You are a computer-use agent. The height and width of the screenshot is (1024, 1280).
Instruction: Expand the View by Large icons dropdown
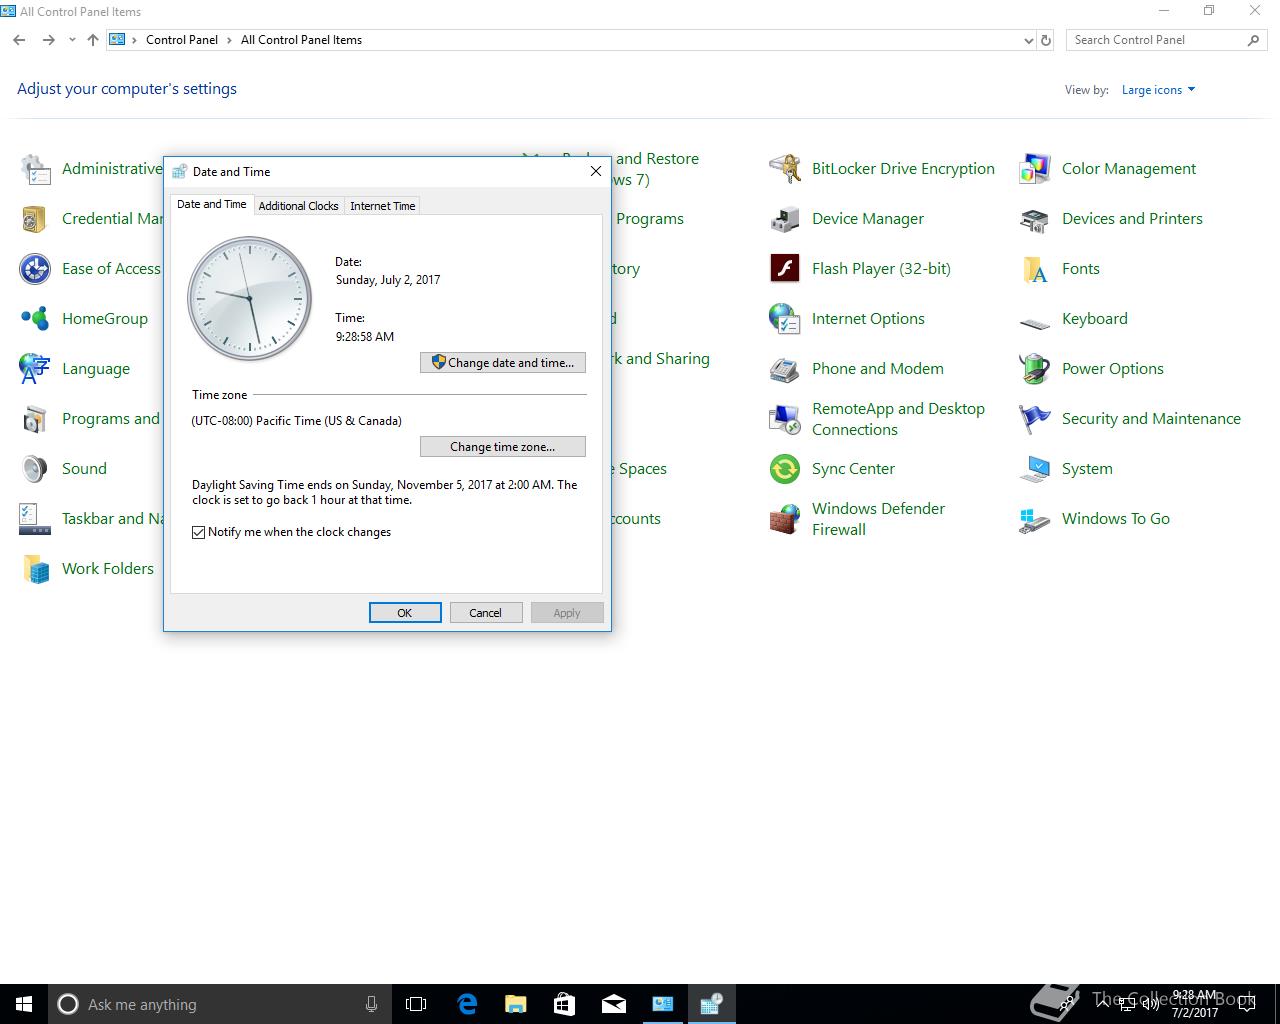click(x=1158, y=90)
